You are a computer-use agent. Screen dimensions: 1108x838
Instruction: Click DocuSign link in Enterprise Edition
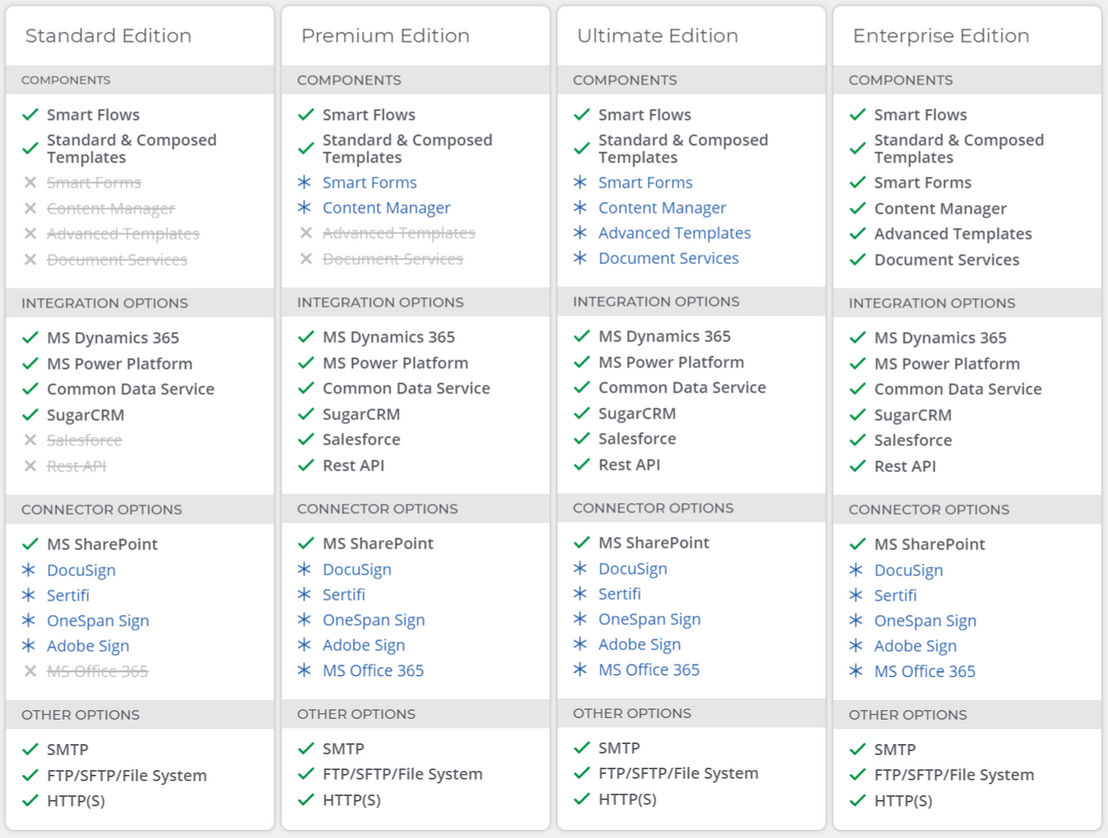click(x=908, y=570)
